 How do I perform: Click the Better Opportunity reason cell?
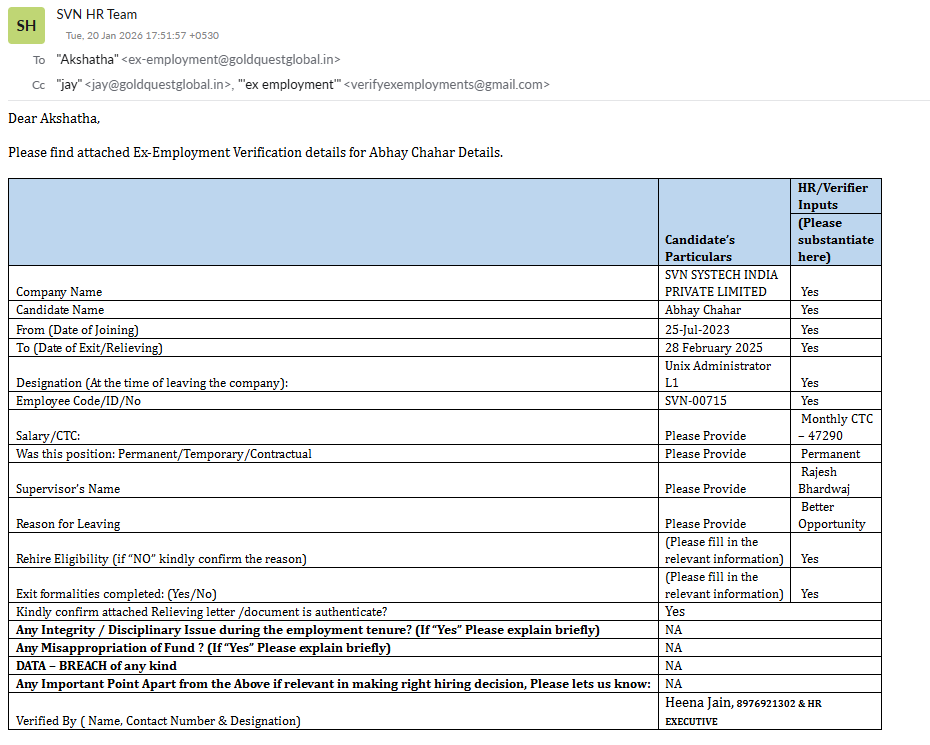click(x=832, y=515)
